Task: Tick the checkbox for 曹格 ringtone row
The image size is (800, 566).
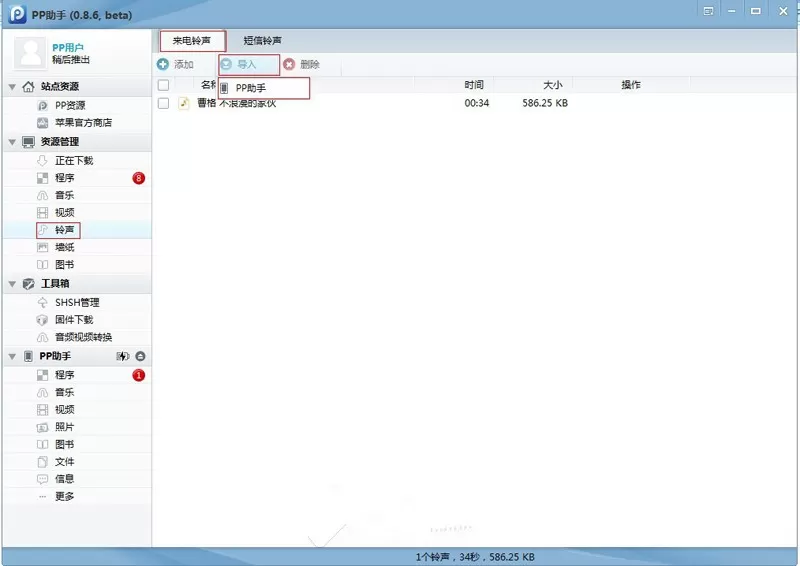Action: [163, 103]
